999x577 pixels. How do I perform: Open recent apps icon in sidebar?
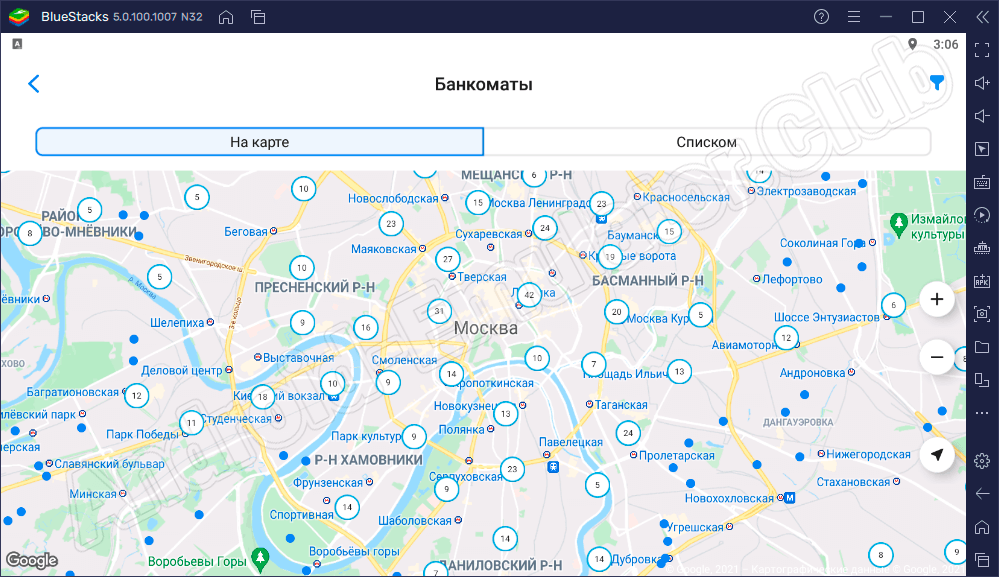tap(982, 560)
